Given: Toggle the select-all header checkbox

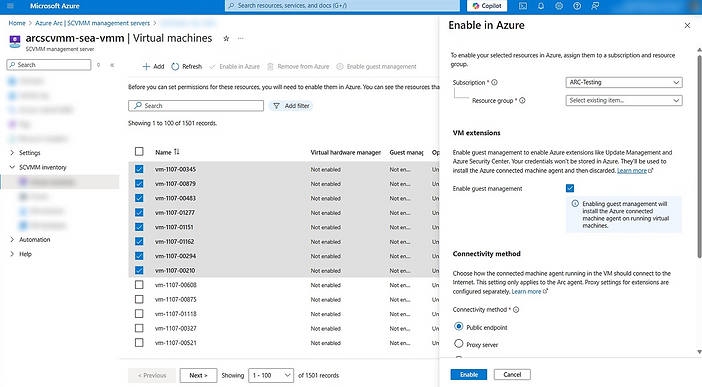Looking at the screenshot, I should 139,151.
